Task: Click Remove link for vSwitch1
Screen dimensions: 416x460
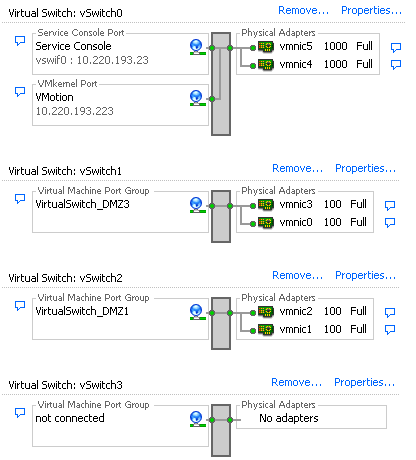Action: pyautogui.click(x=297, y=168)
